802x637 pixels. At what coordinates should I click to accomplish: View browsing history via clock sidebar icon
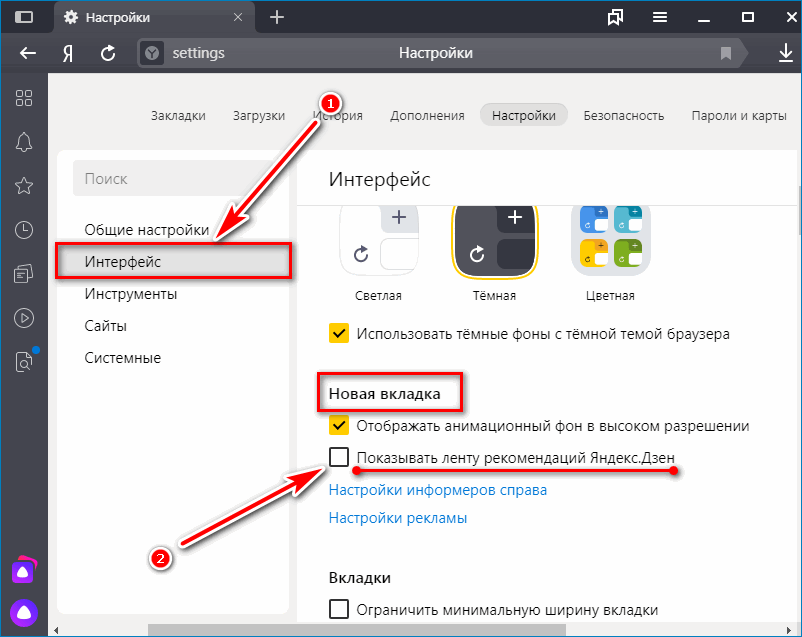[x=24, y=229]
